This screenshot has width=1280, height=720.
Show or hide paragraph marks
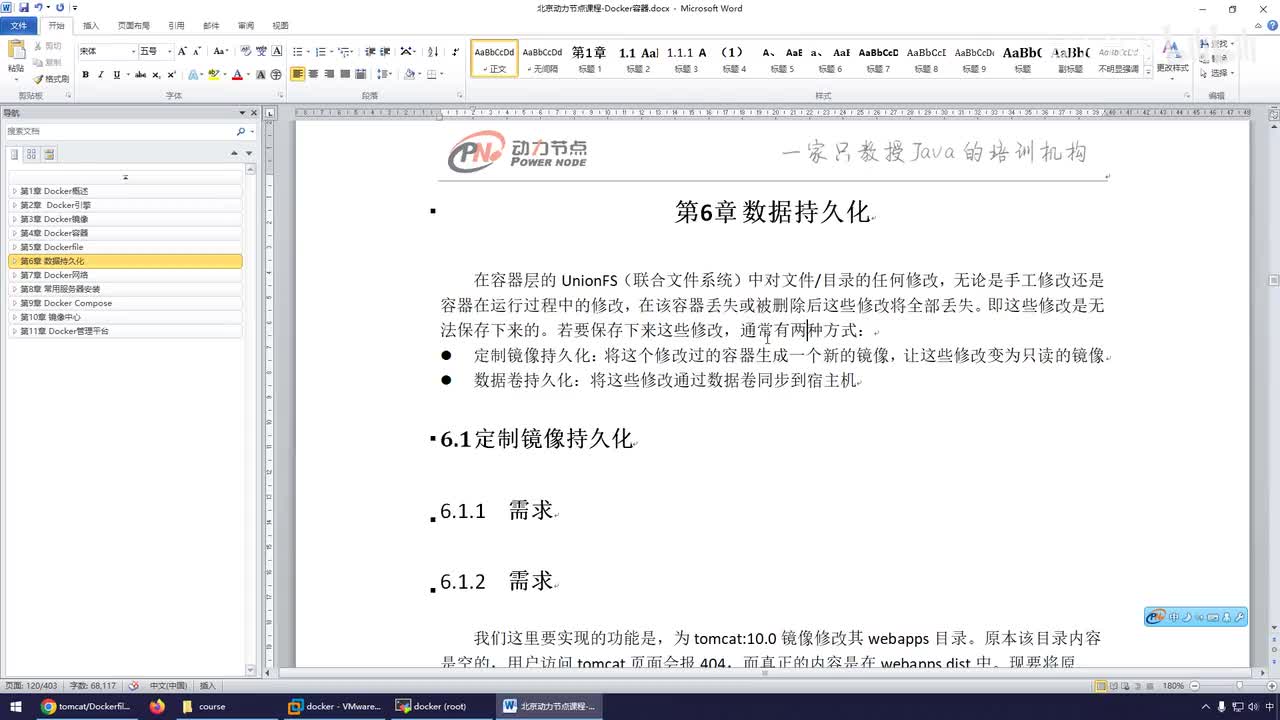tap(456, 51)
